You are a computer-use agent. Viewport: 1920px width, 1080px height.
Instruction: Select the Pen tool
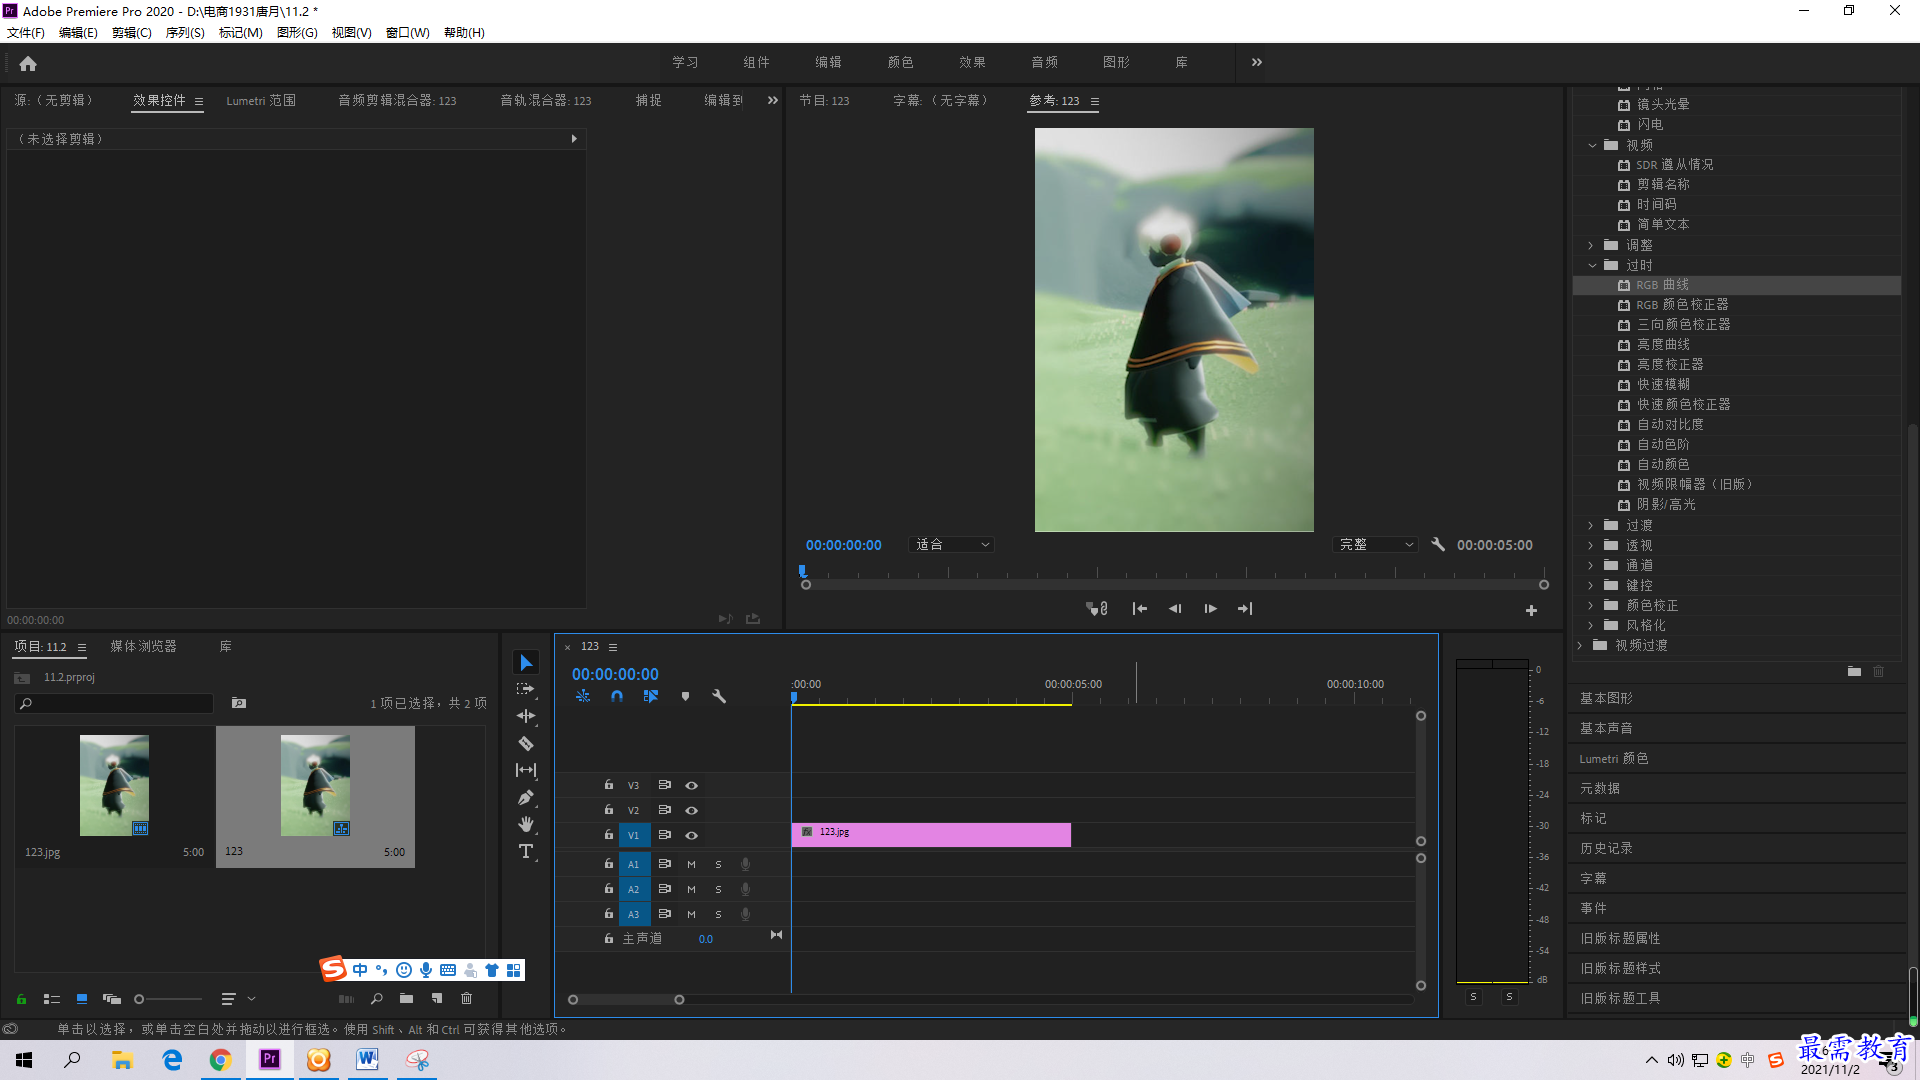pos(526,797)
